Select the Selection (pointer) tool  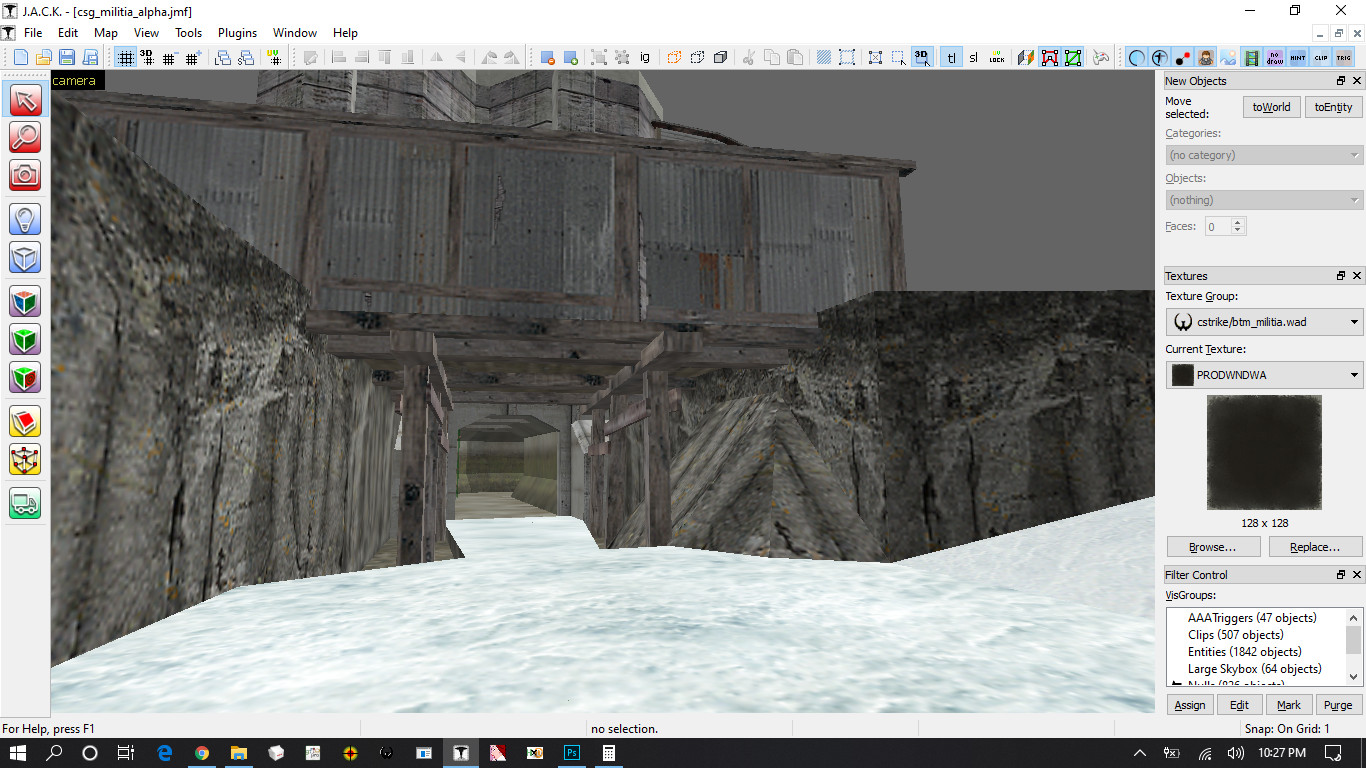[x=25, y=100]
